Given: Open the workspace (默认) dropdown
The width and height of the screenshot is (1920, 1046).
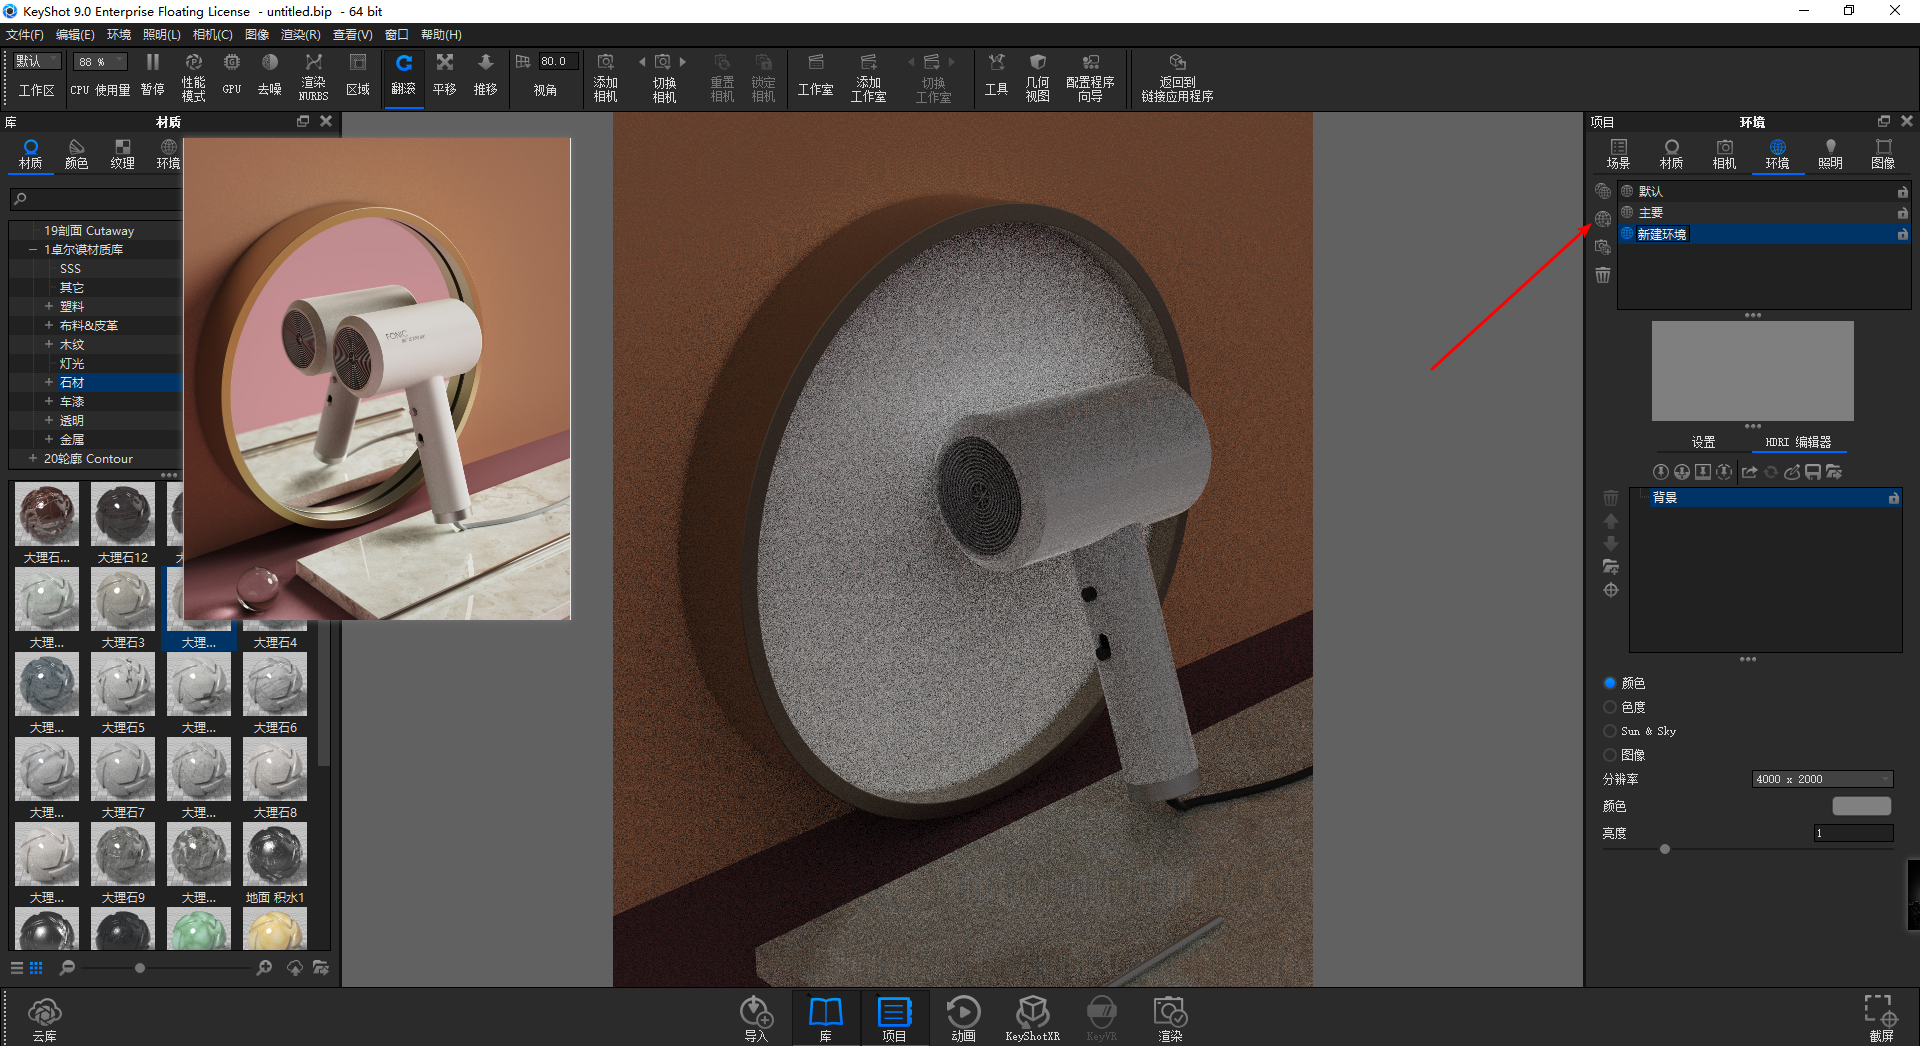Looking at the screenshot, I should pyautogui.click(x=38, y=61).
